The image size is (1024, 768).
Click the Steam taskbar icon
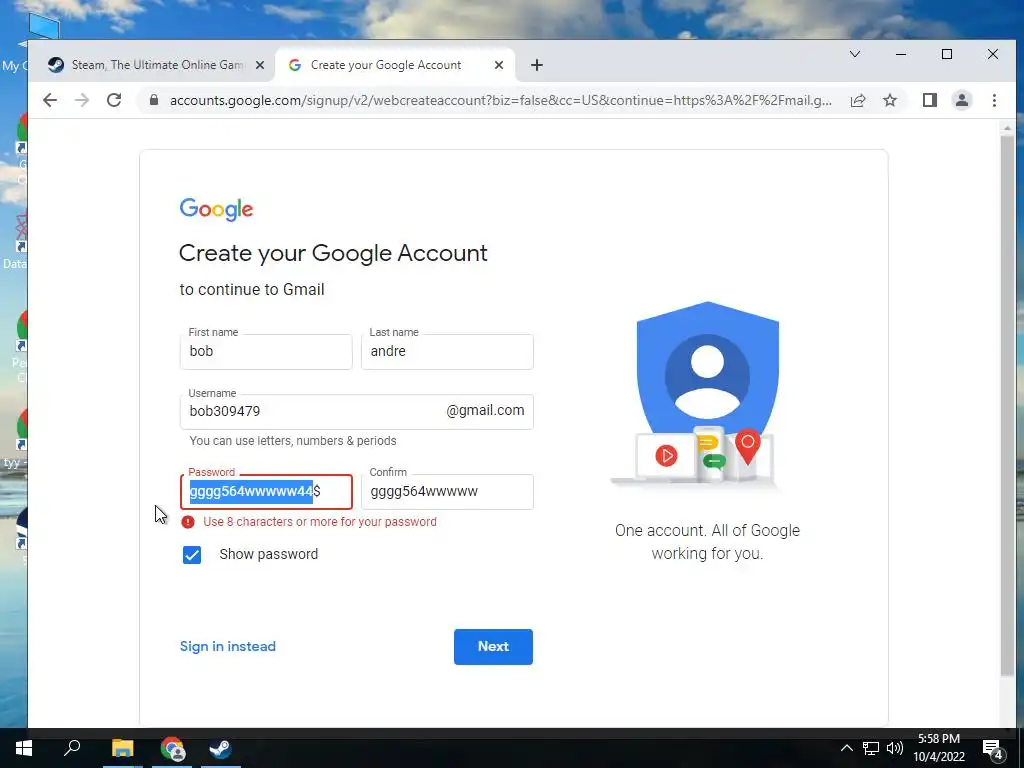click(x=221, y=748)
